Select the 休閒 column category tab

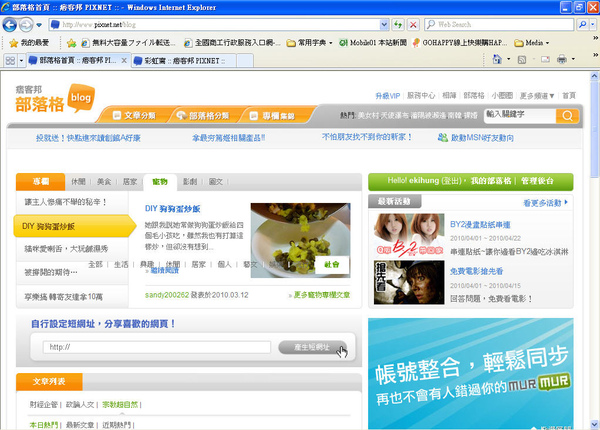78,182
